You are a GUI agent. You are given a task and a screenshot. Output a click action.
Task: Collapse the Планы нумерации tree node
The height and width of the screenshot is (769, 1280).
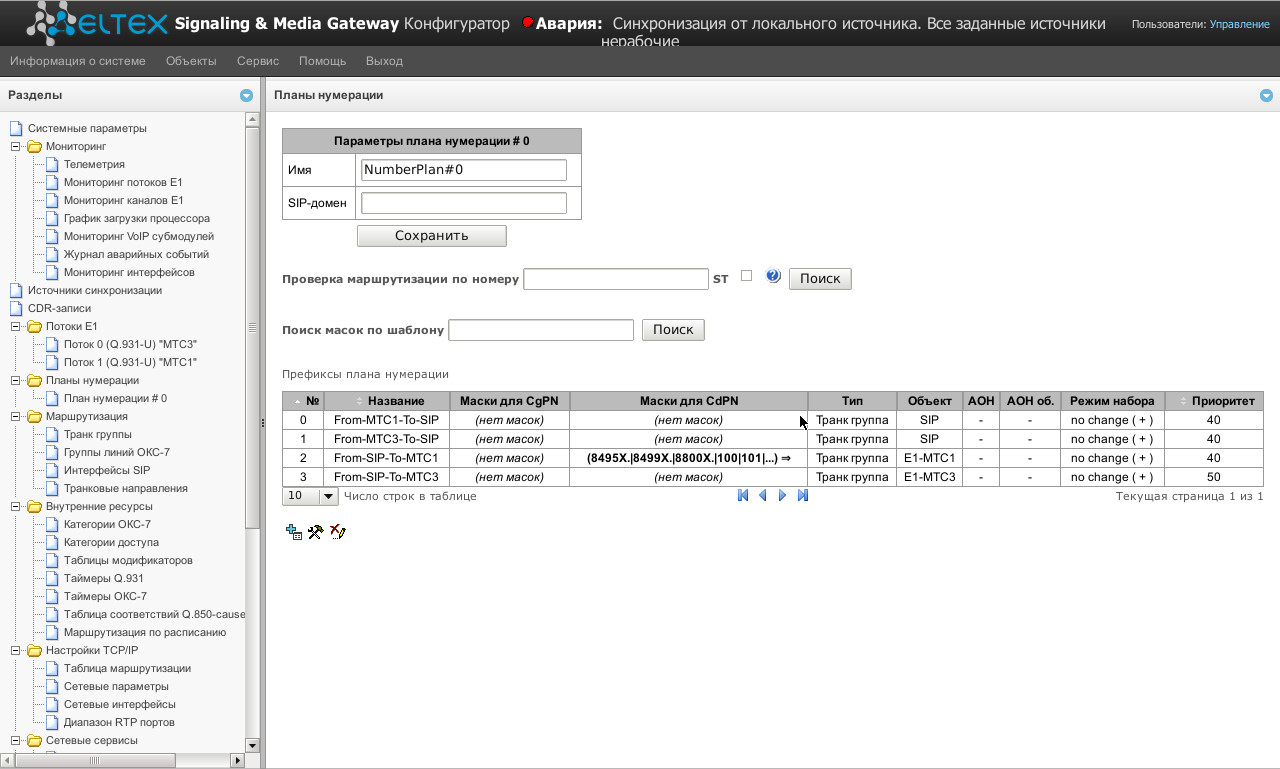point(16,381)
